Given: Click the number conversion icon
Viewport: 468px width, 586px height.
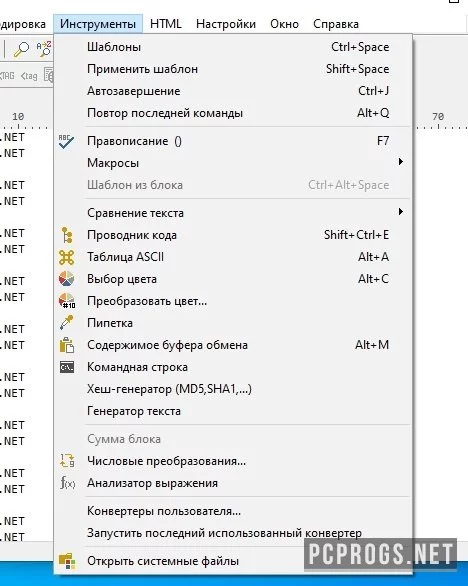Looking at the screenshot, I should pos(67,460).
